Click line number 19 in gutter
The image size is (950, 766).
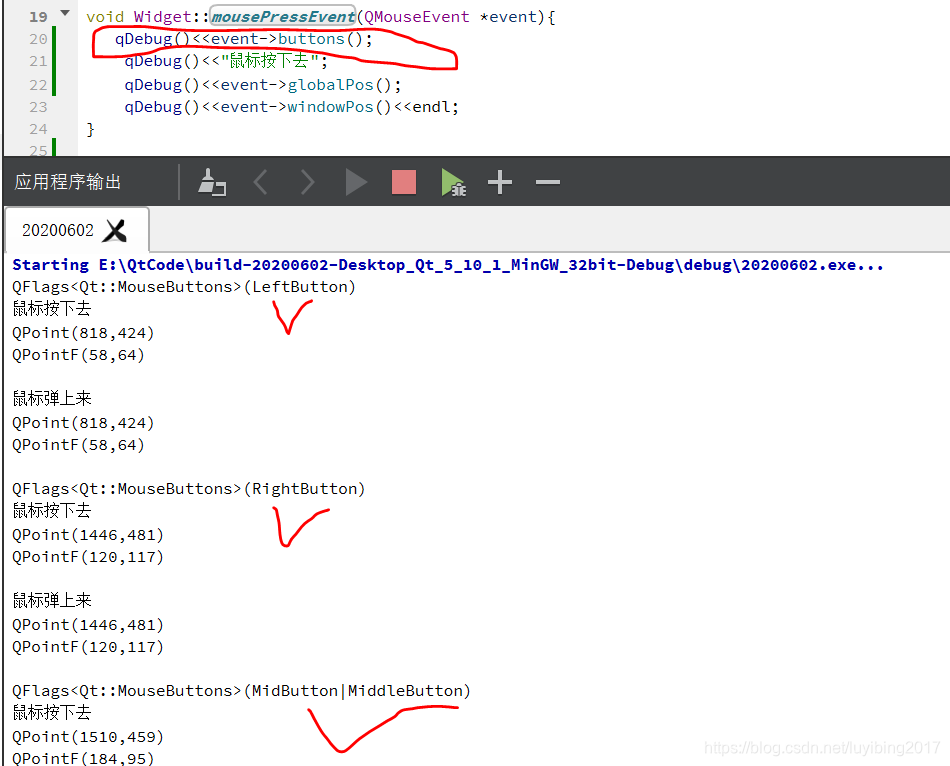tap(38, 17)
